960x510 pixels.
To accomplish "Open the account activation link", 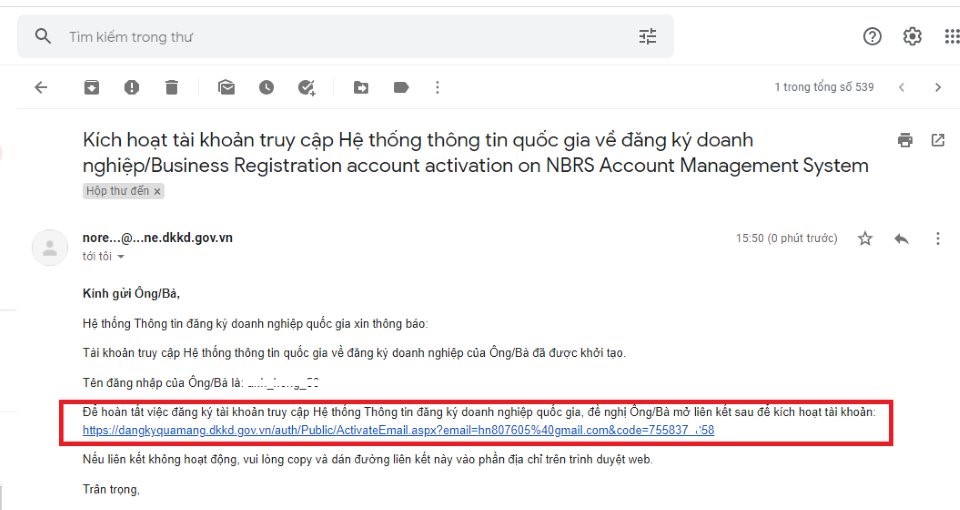I will pos(398,431).
